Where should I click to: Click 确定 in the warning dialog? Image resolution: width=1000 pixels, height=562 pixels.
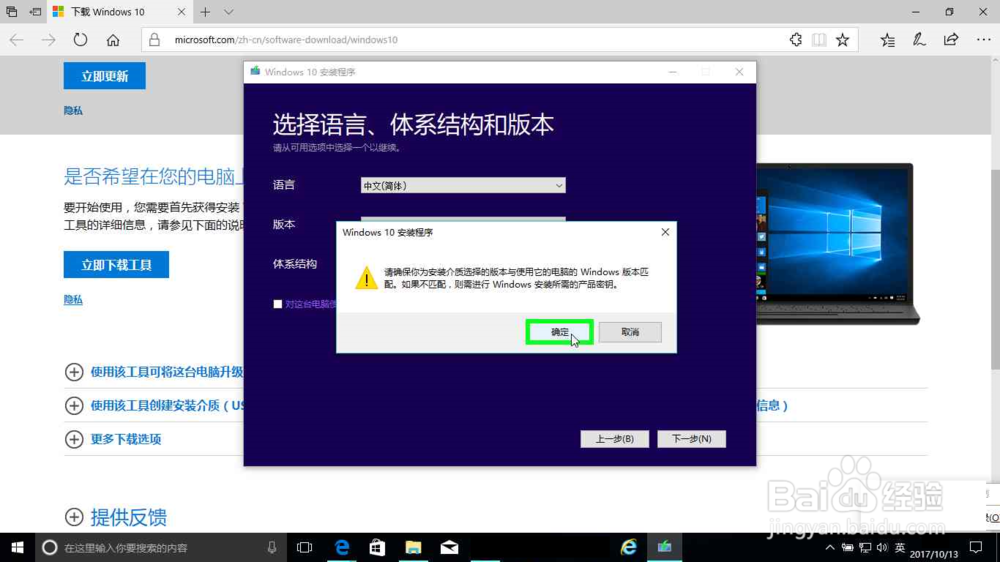(x=559, y=332)
